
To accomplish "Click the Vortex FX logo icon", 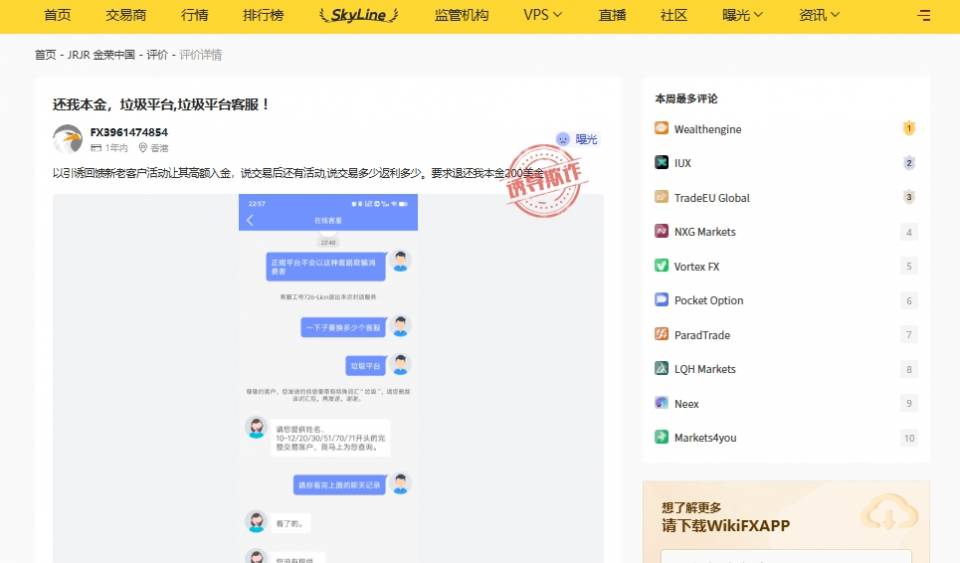I will pyautogui.click(x=661, y=265).
